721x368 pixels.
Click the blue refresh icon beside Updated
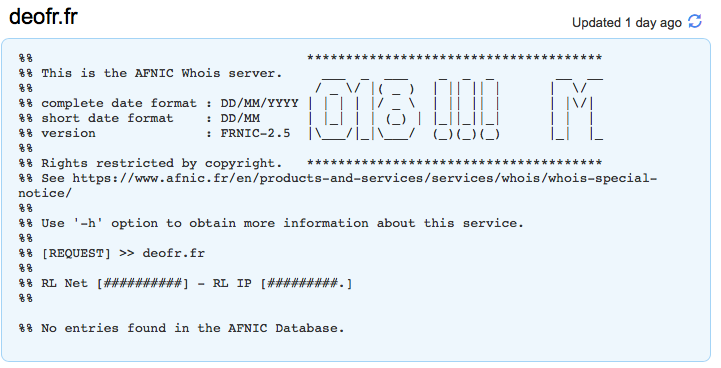click(x=695, y=21)
